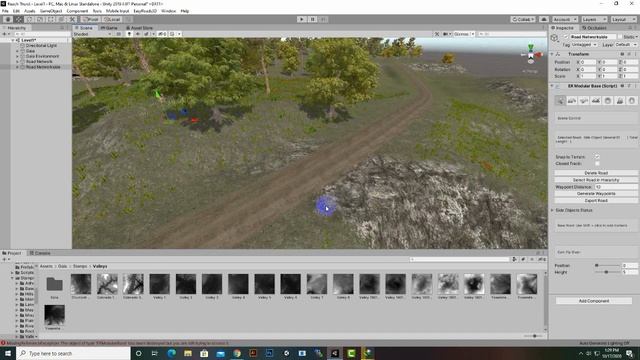Open the GameObject menu
Image resolution: width=640 pixels, height=360 pixels.
click(x=51, y=11)
